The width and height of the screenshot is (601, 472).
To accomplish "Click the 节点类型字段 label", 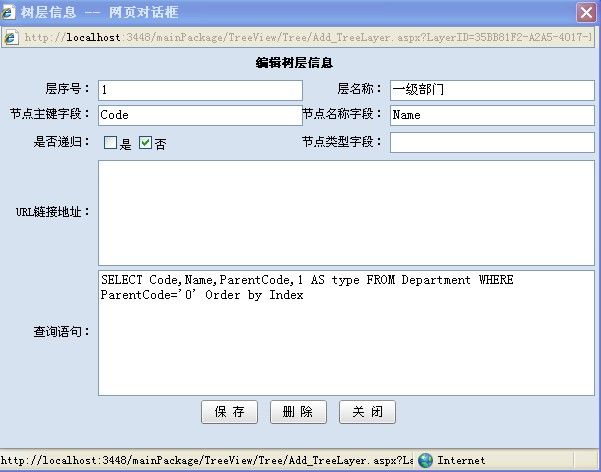I will pos(342,142).
